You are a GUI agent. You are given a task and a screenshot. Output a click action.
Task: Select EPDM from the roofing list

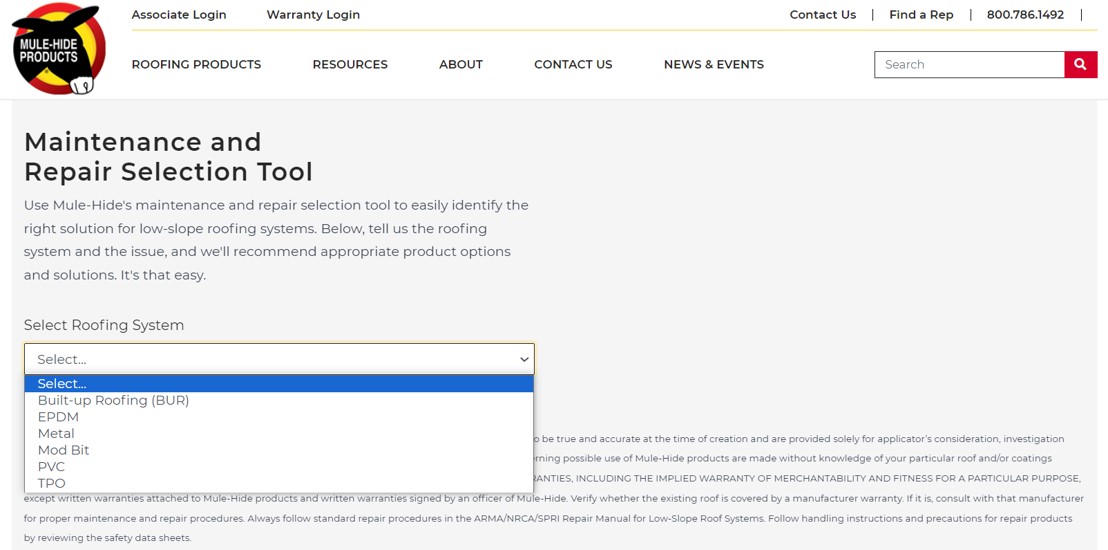[58, 417]
